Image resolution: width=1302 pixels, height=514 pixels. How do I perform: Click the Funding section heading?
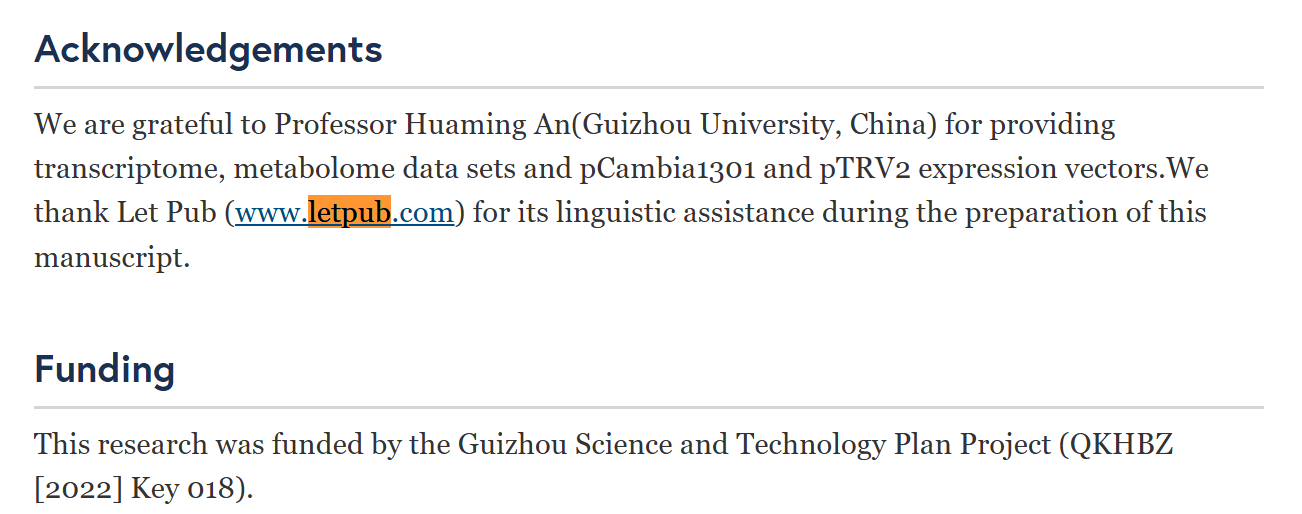coord(104,369)
